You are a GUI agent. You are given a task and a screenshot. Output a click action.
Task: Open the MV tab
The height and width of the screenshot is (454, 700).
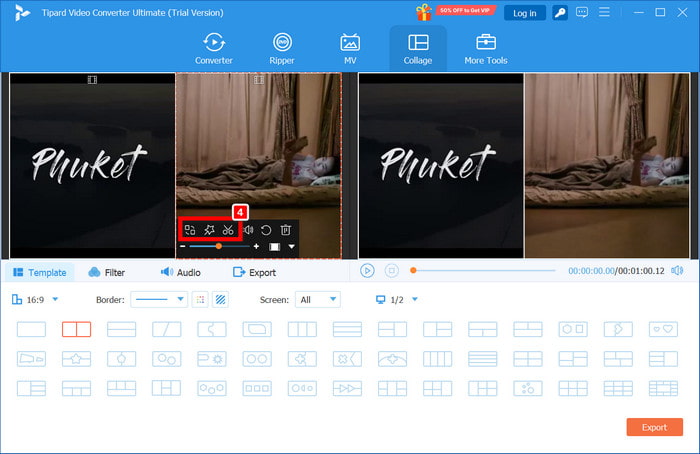(x=350, y=49)
